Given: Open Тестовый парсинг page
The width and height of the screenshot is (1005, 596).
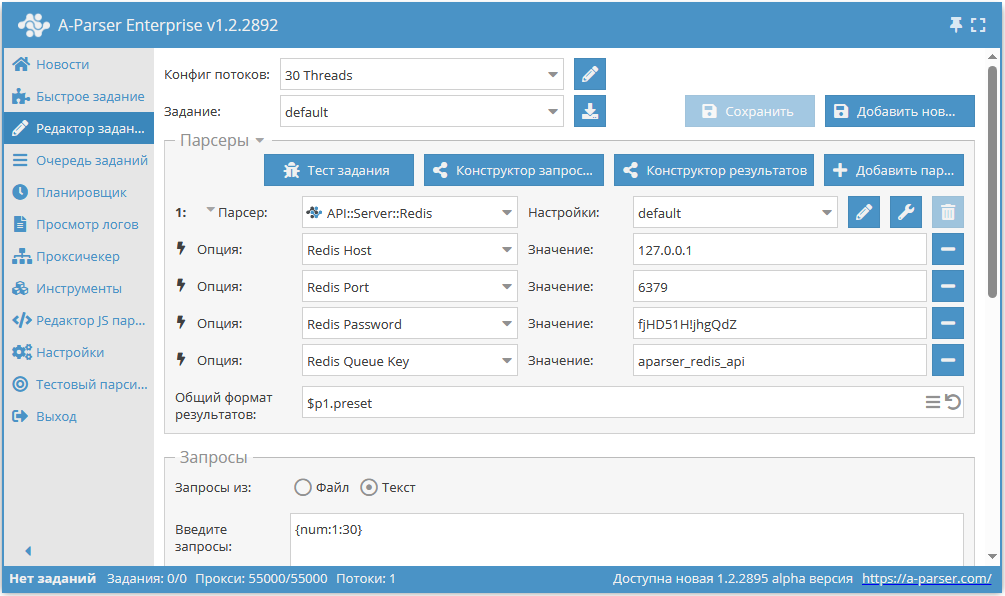Looking at the screenshot, I should point(78,385).
